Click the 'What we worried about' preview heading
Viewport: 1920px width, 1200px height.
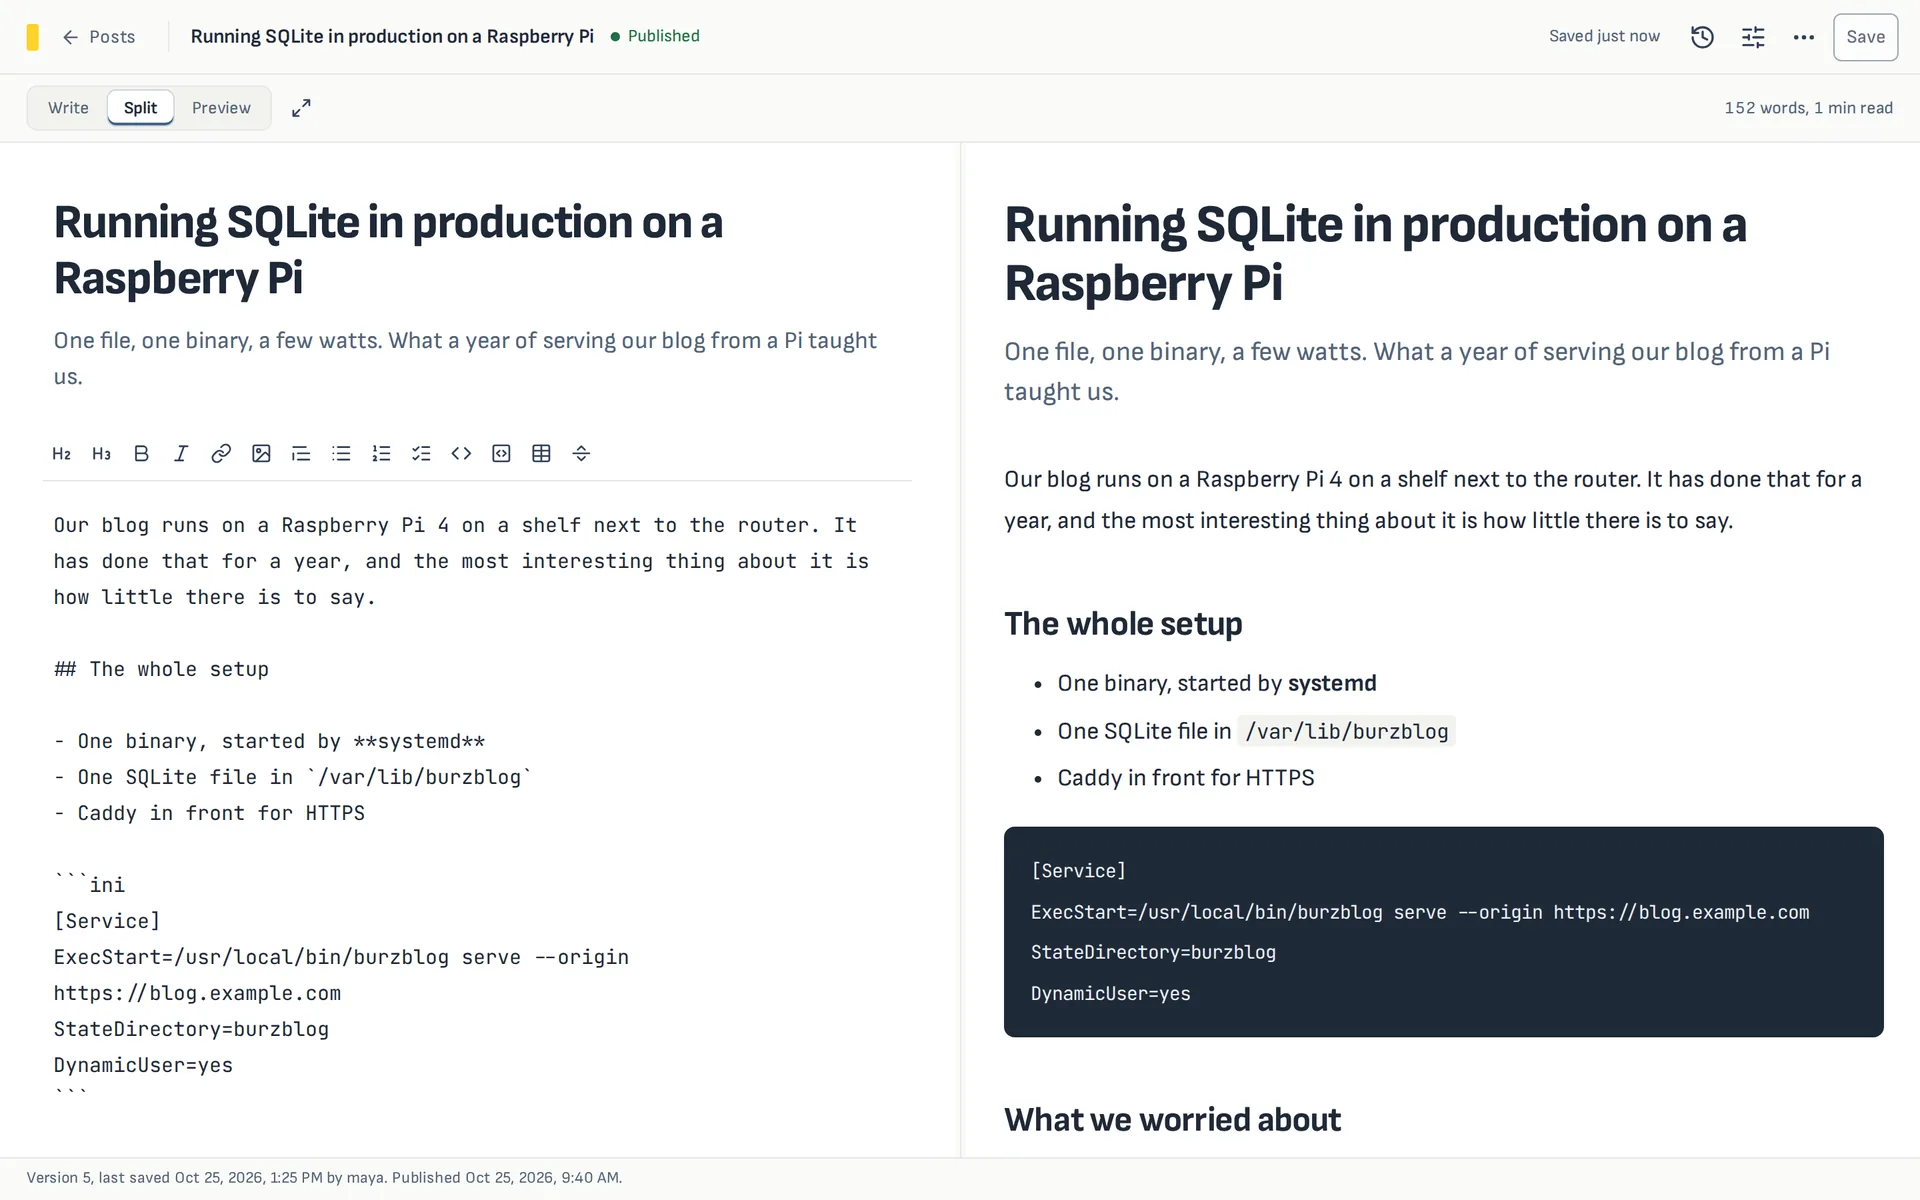[x=1172, y=1120]
